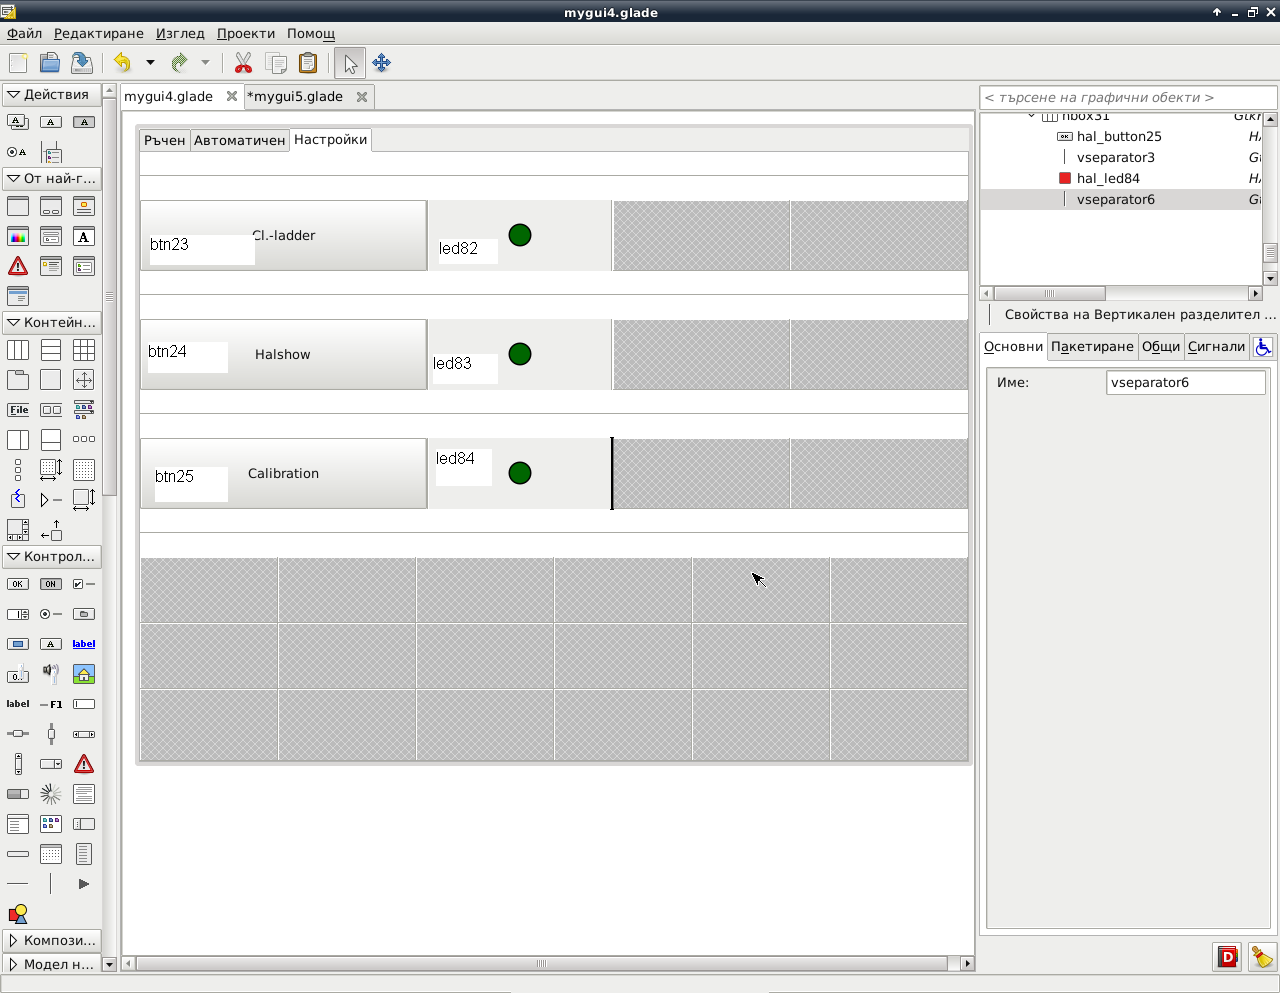
Task: Open the Файл menu
Action: (x=25, y=34)
